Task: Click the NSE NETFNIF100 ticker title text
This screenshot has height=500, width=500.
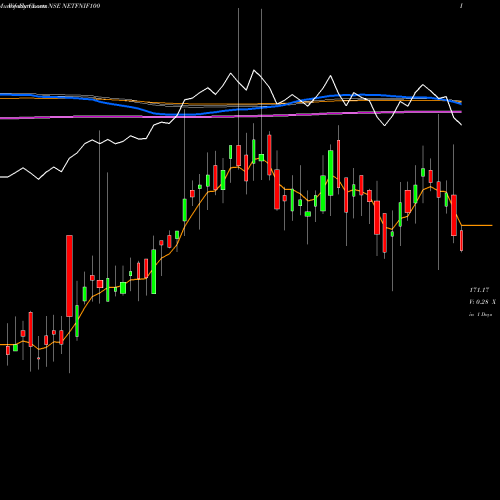Action: 74,6
